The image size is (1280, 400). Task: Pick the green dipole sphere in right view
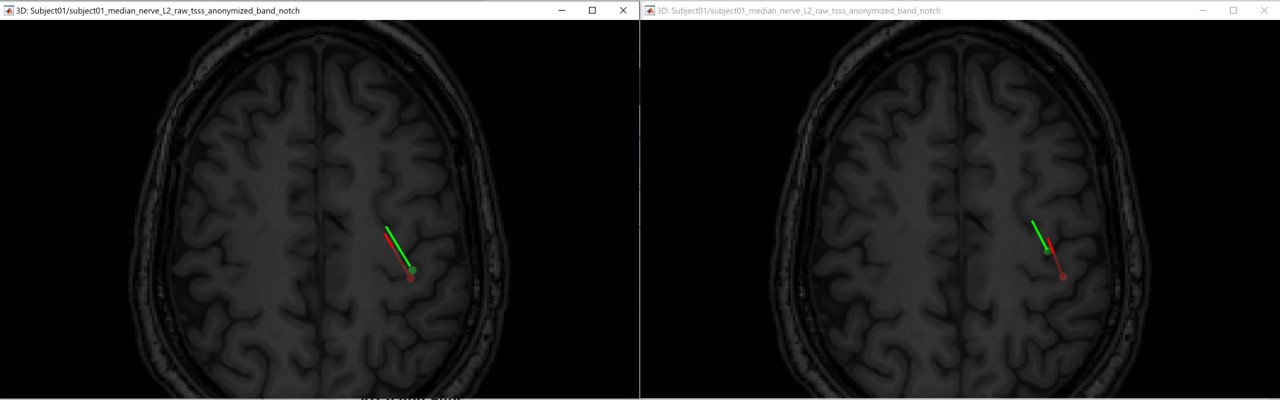pos(1047,251)
